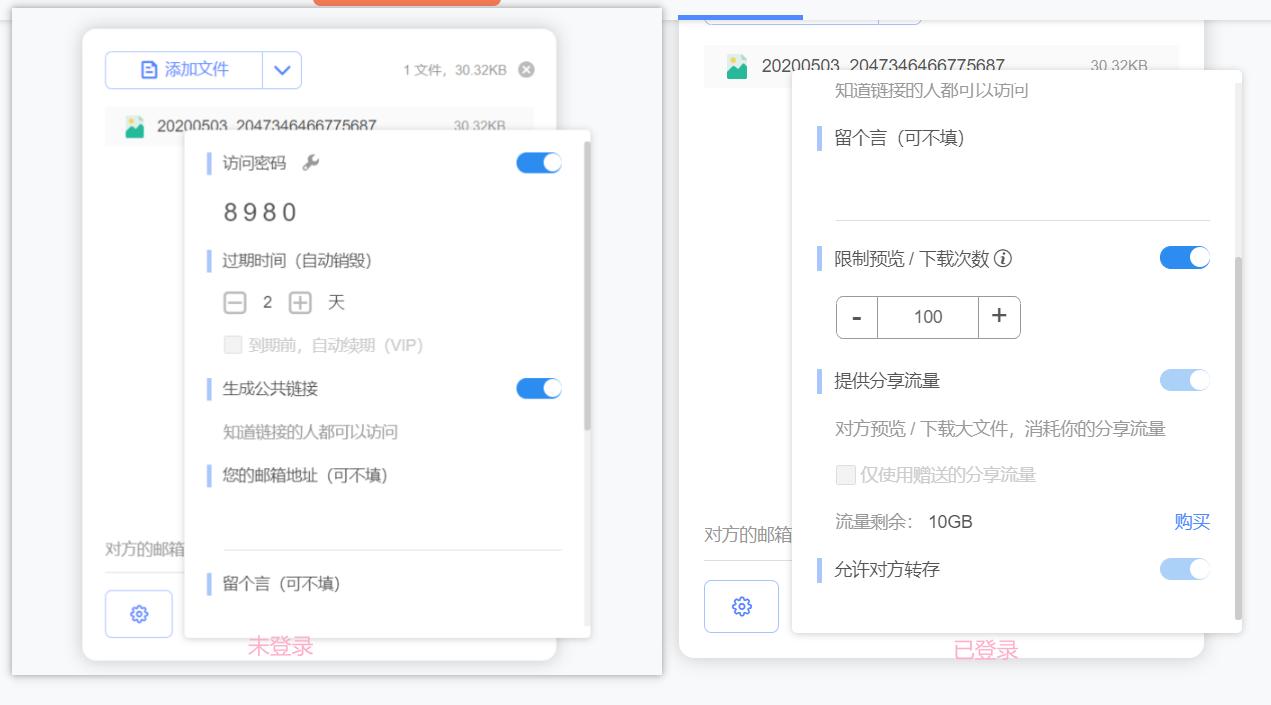The height and width of the screenshot is (705, 1271).
Task: Increase expiry days with the plus stepper
Action: tap(300, 301)
